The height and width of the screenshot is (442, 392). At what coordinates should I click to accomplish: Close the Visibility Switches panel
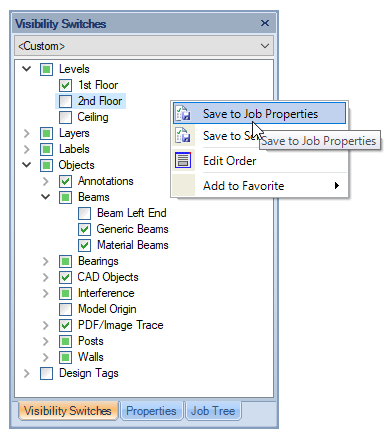pyautogui.click(x=265, y=23)
